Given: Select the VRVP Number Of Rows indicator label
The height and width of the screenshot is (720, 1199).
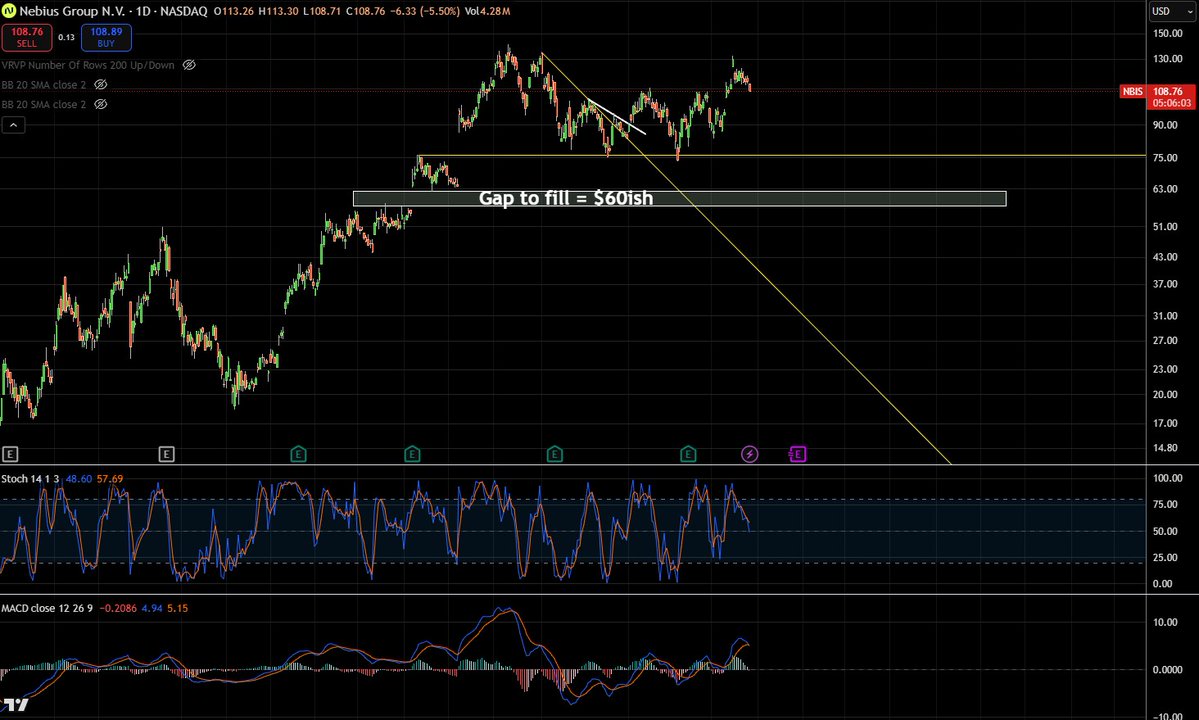Looking at the screenshot, I should [x=88, y=65].
